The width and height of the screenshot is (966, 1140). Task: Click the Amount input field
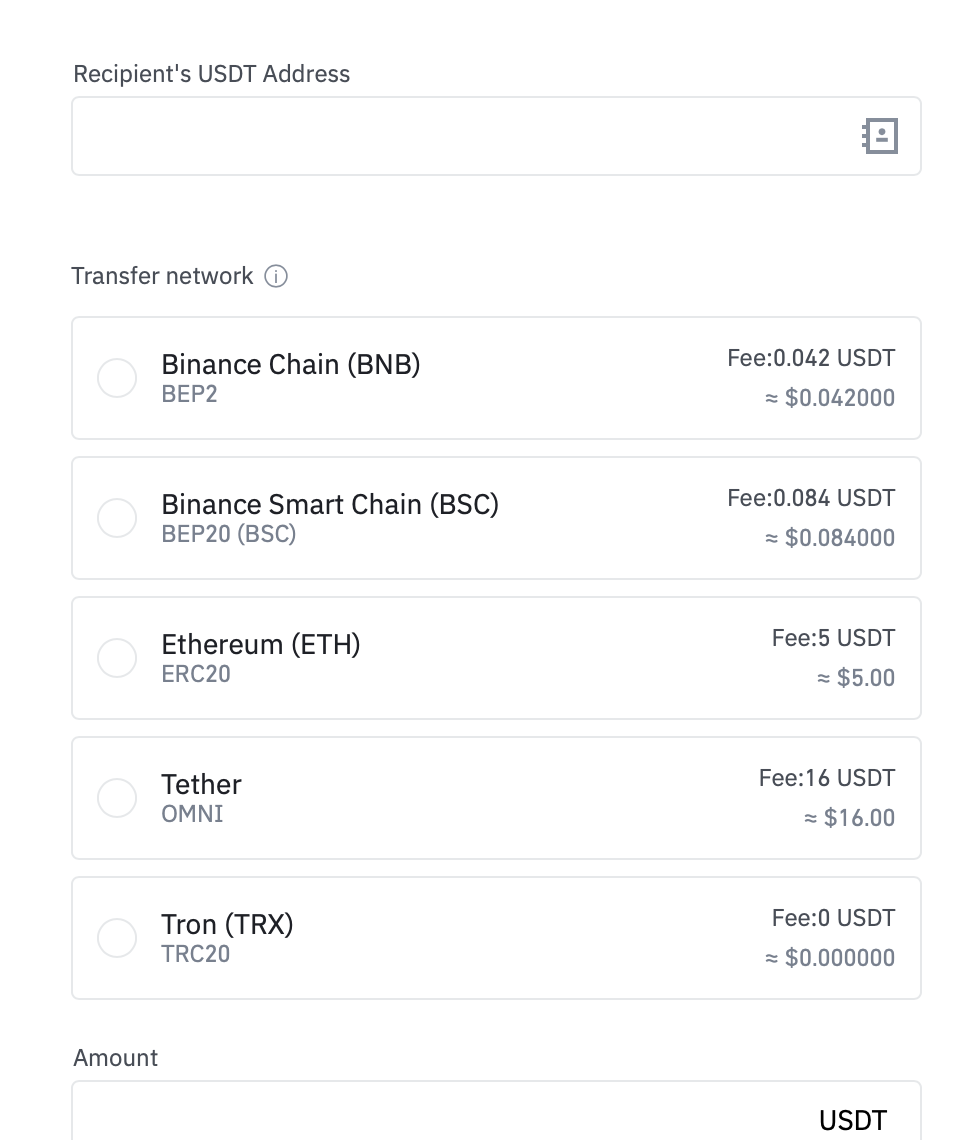tap(496, 1111)
